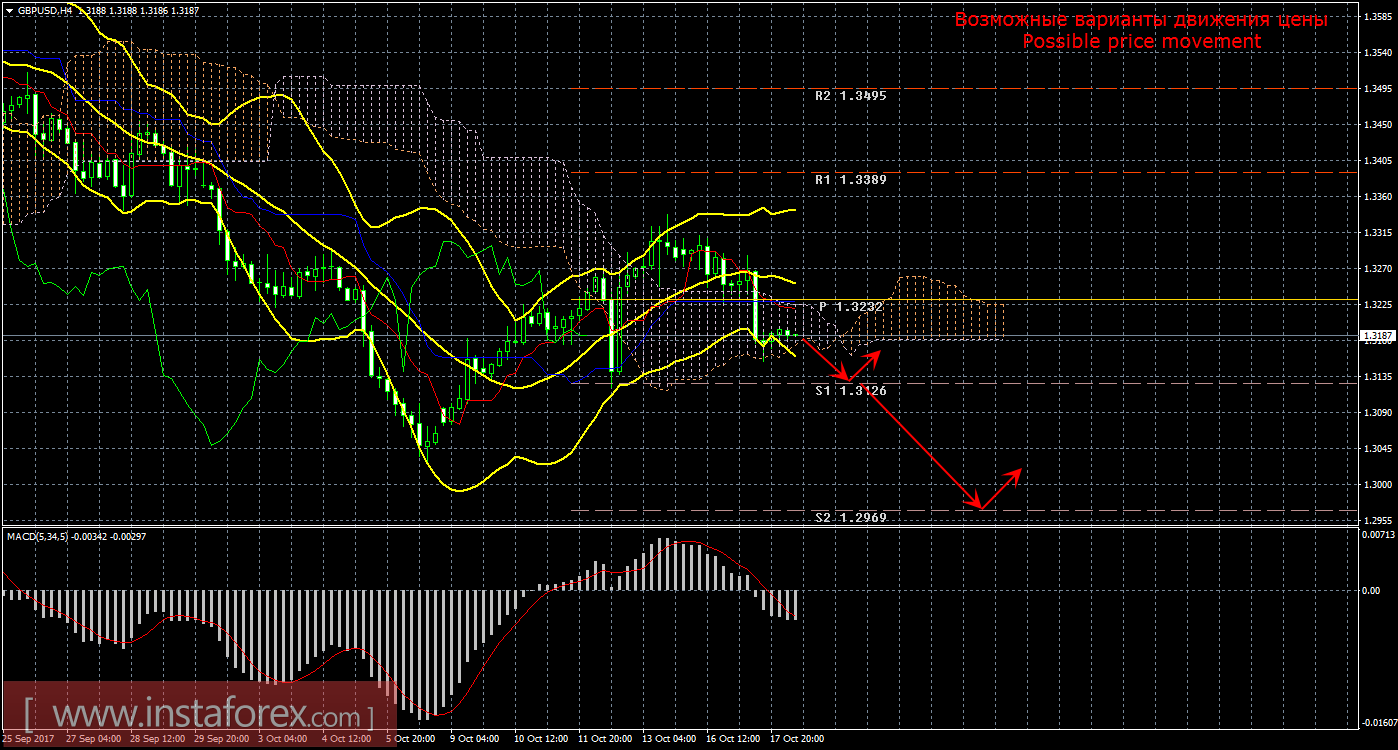Click the P 1.3232 pivot label
1398x750 pixels.
click(851, 307)
